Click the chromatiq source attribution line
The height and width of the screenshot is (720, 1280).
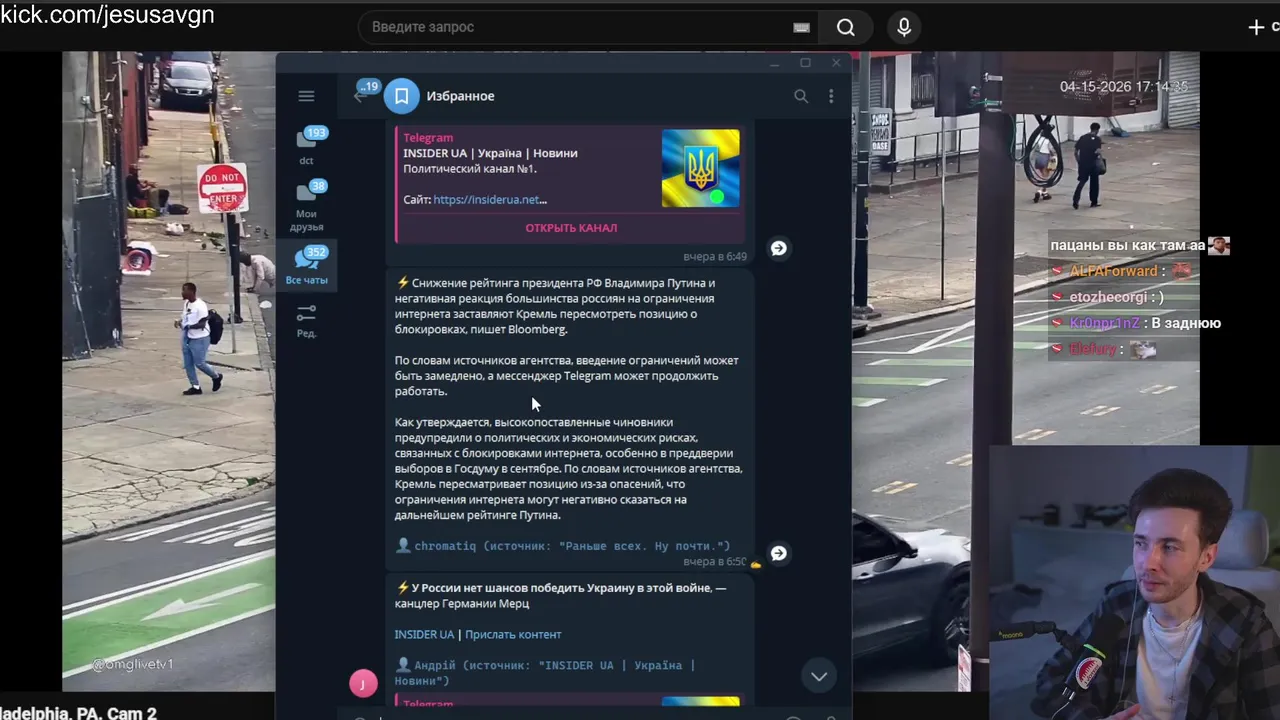point(563,546)
